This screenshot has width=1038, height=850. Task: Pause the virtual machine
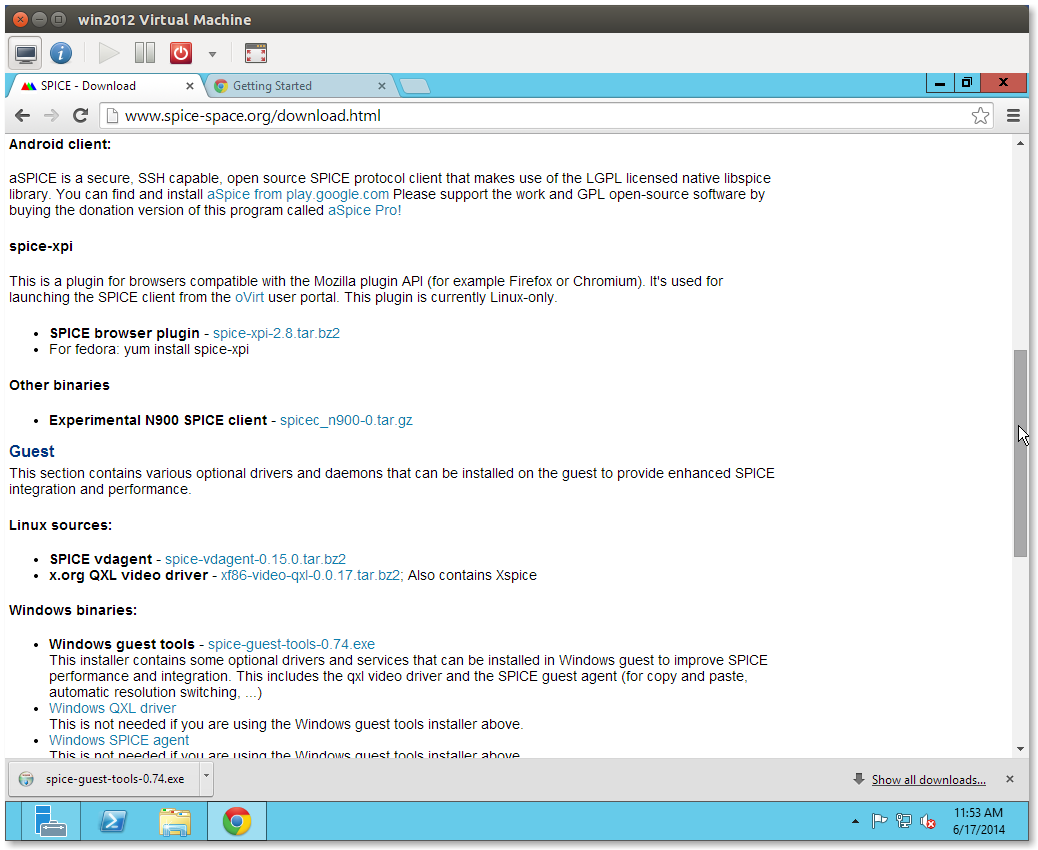pos(145,54)
